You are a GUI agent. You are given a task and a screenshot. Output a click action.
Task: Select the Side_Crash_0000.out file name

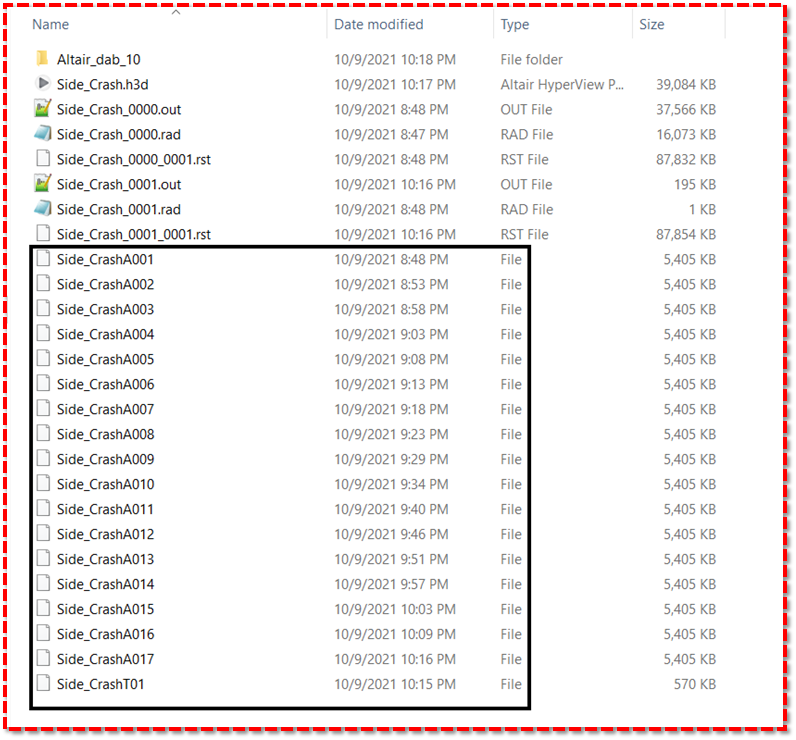click(x=119, y=110)
